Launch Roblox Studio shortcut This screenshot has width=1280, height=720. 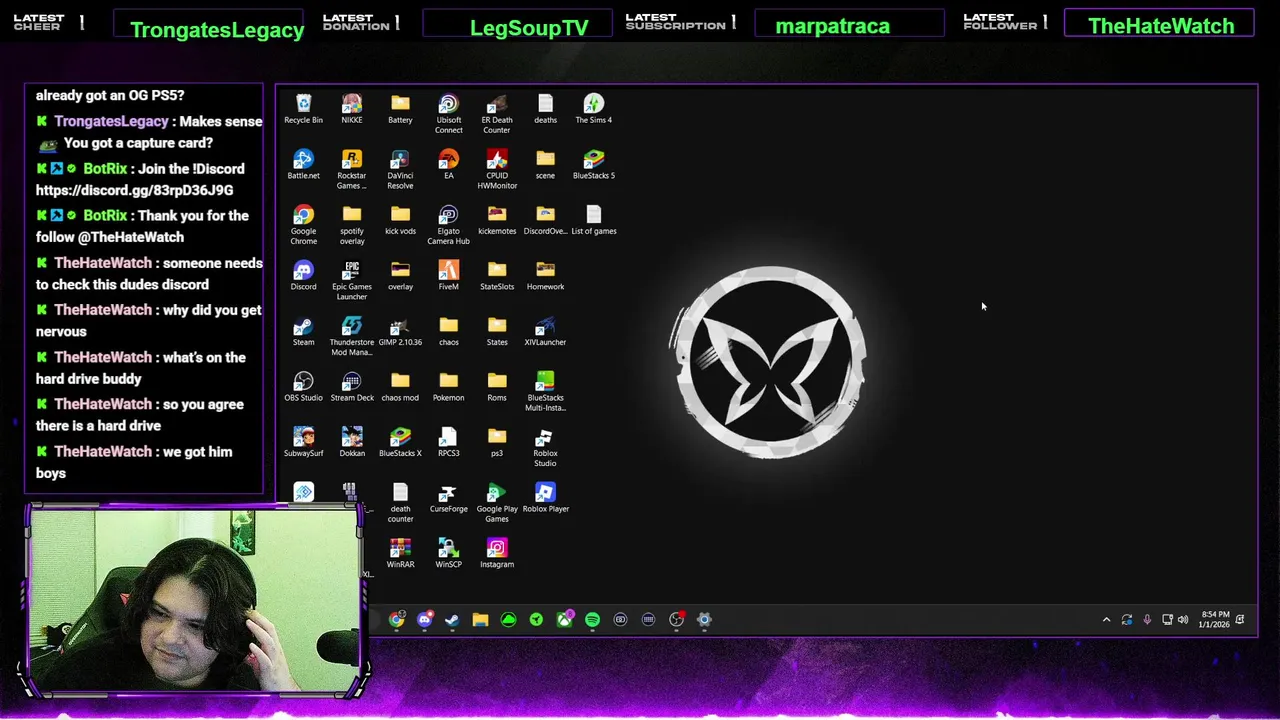(545, 447)
